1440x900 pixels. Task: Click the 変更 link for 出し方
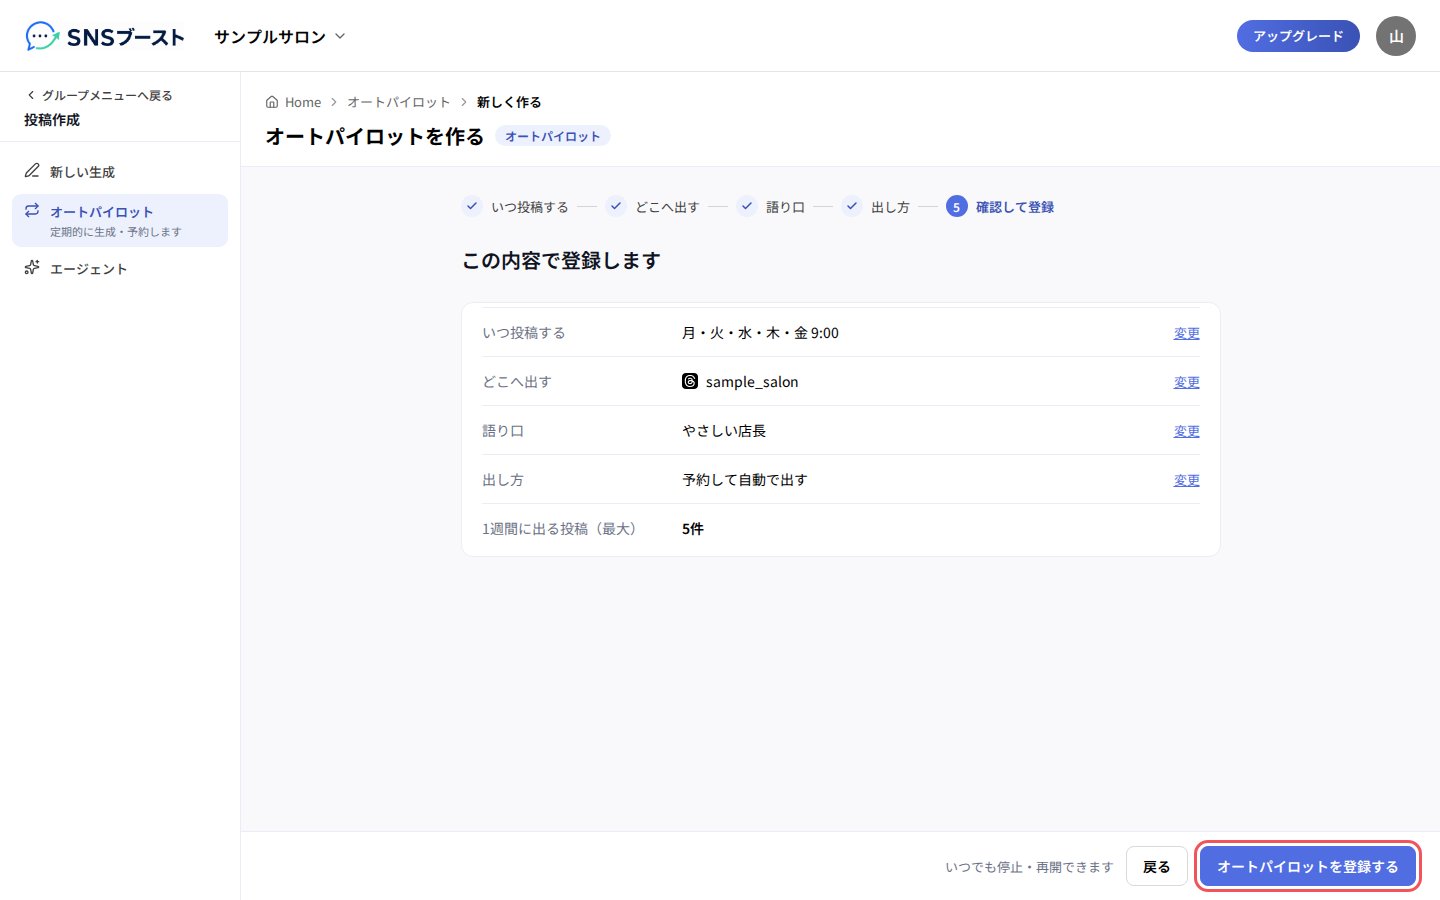1187,480
